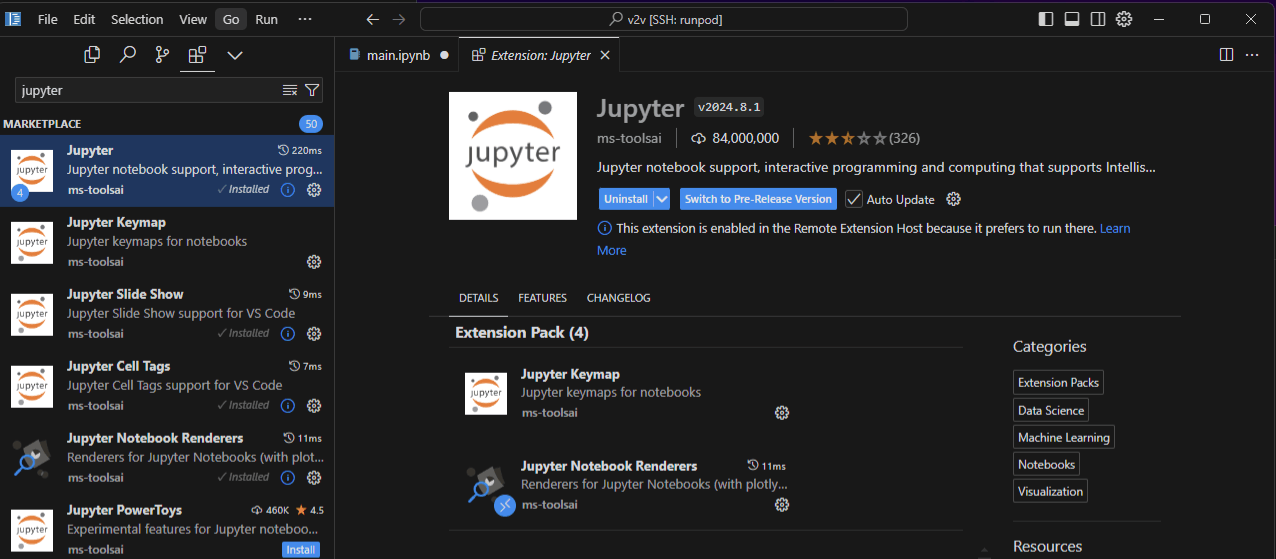The height and width of the screenshot is (559, 1276).
Task: Open the Explorer view icon
Action: 92,55
